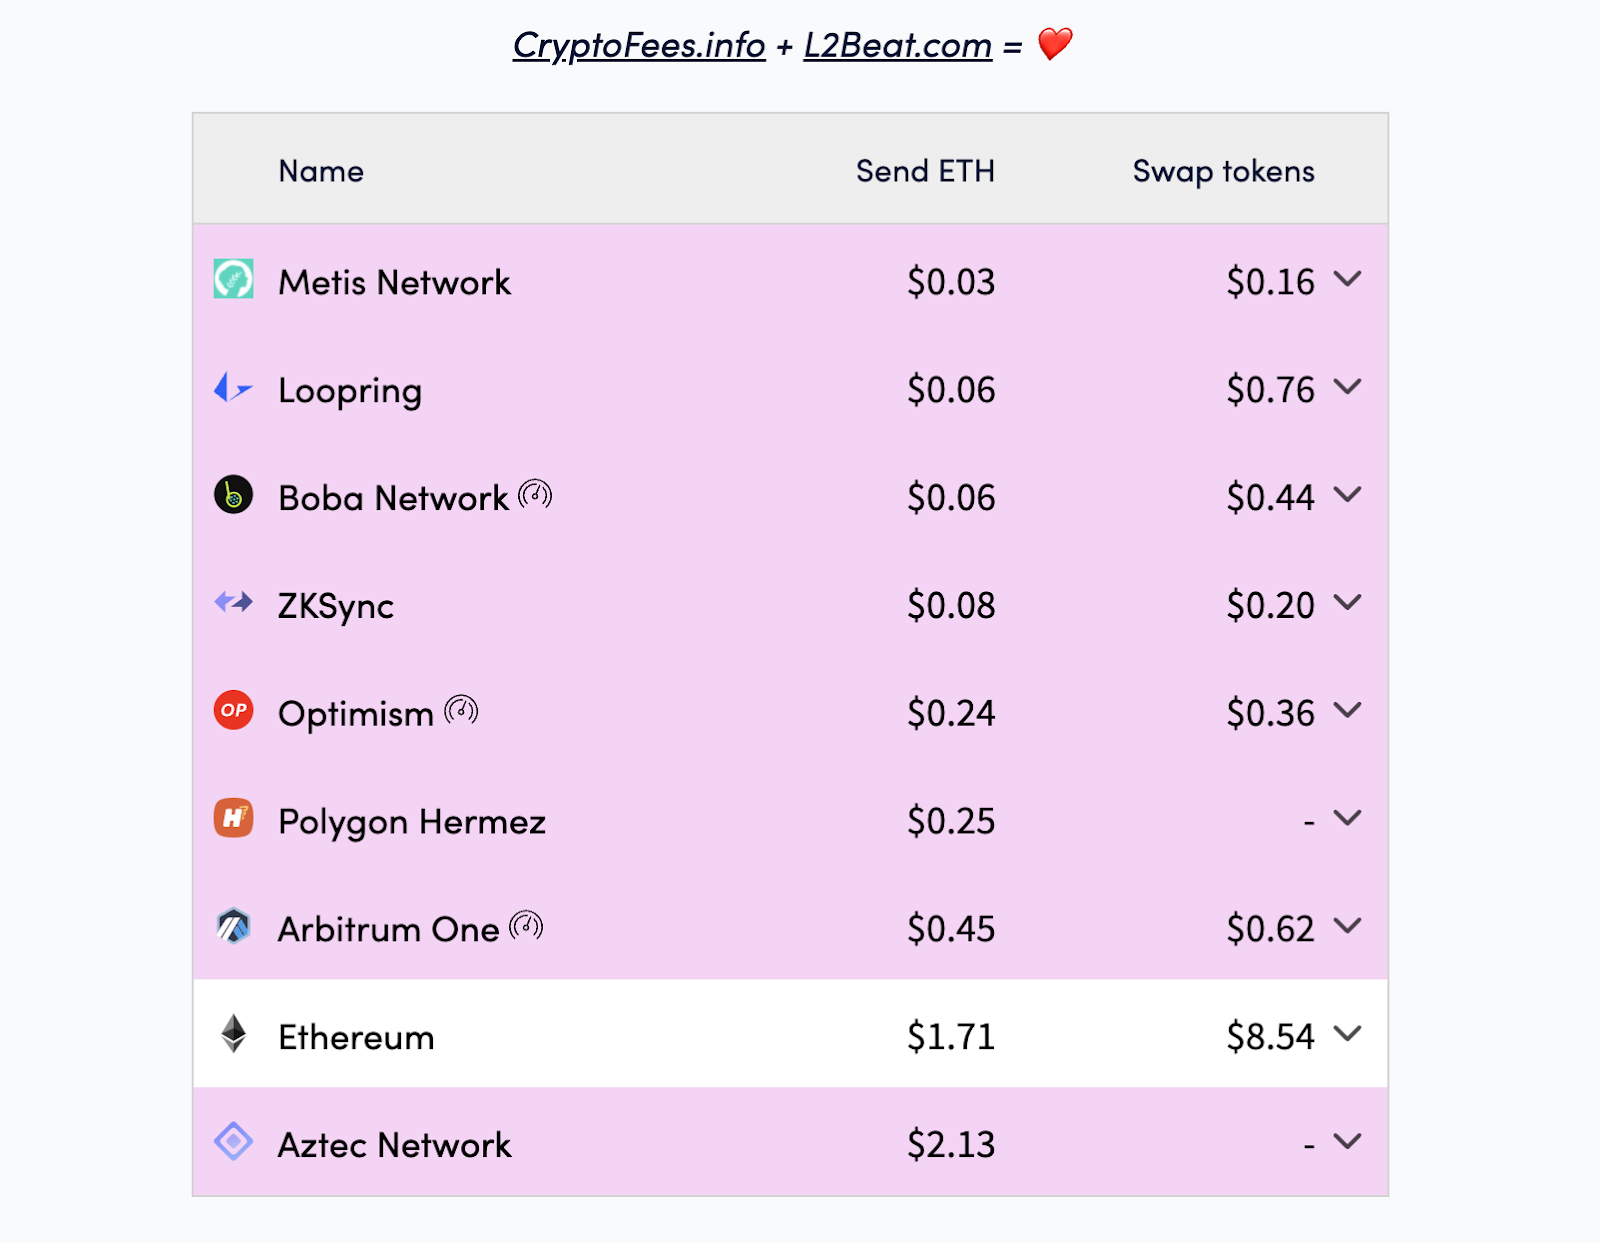The image size is (1600, 1243).
Task: Click the ZKSync arrows logo icon
Action: point(233,602)
